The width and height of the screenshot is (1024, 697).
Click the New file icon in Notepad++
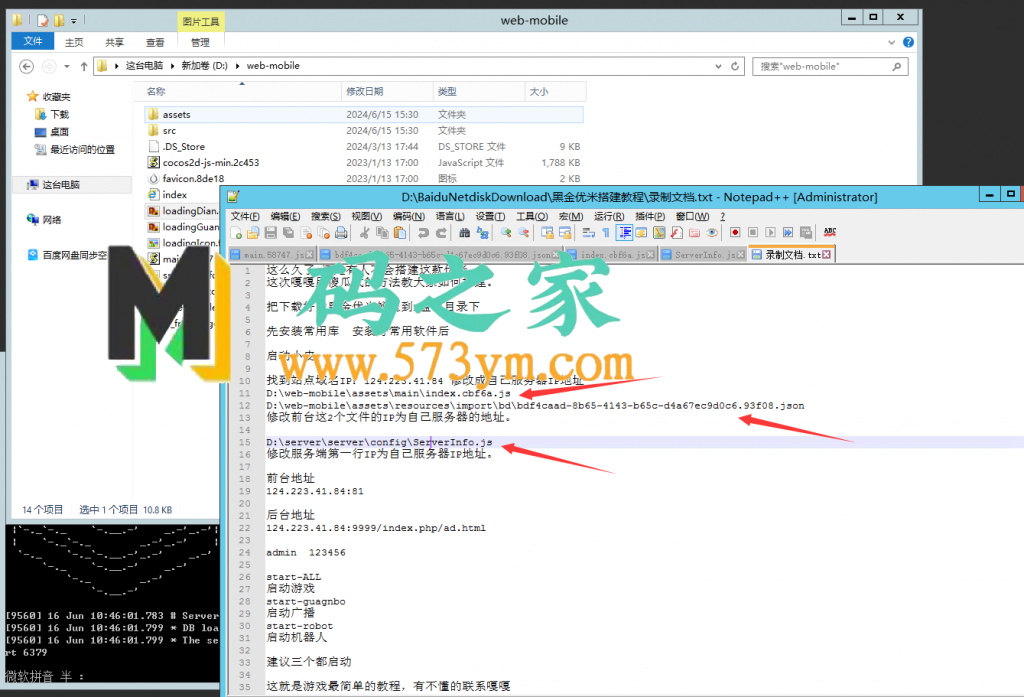click(236, 233)
